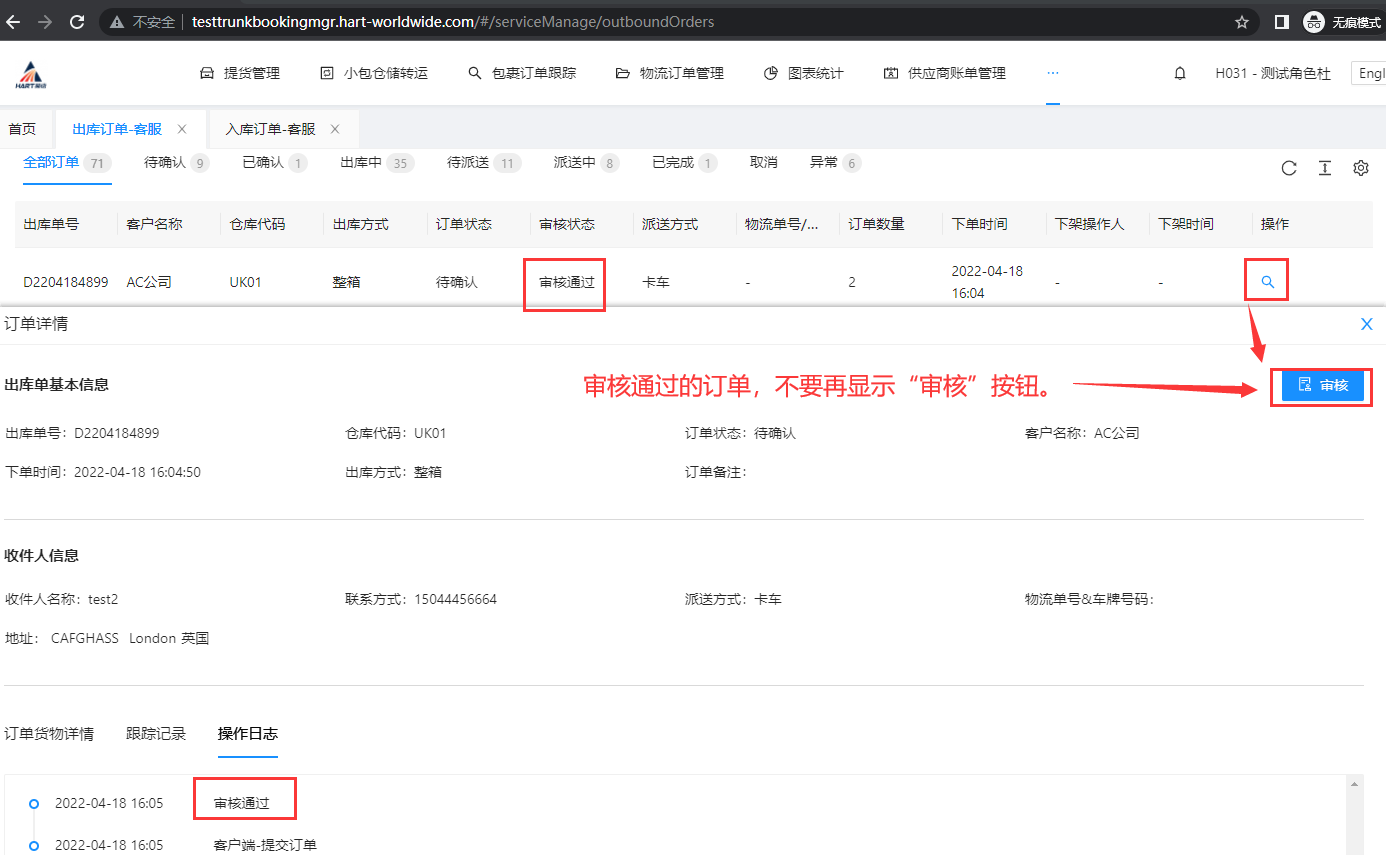This screenshot has width=1386, height=855.
Task: Open the notification bell icon
Action: pos(1180,73)
